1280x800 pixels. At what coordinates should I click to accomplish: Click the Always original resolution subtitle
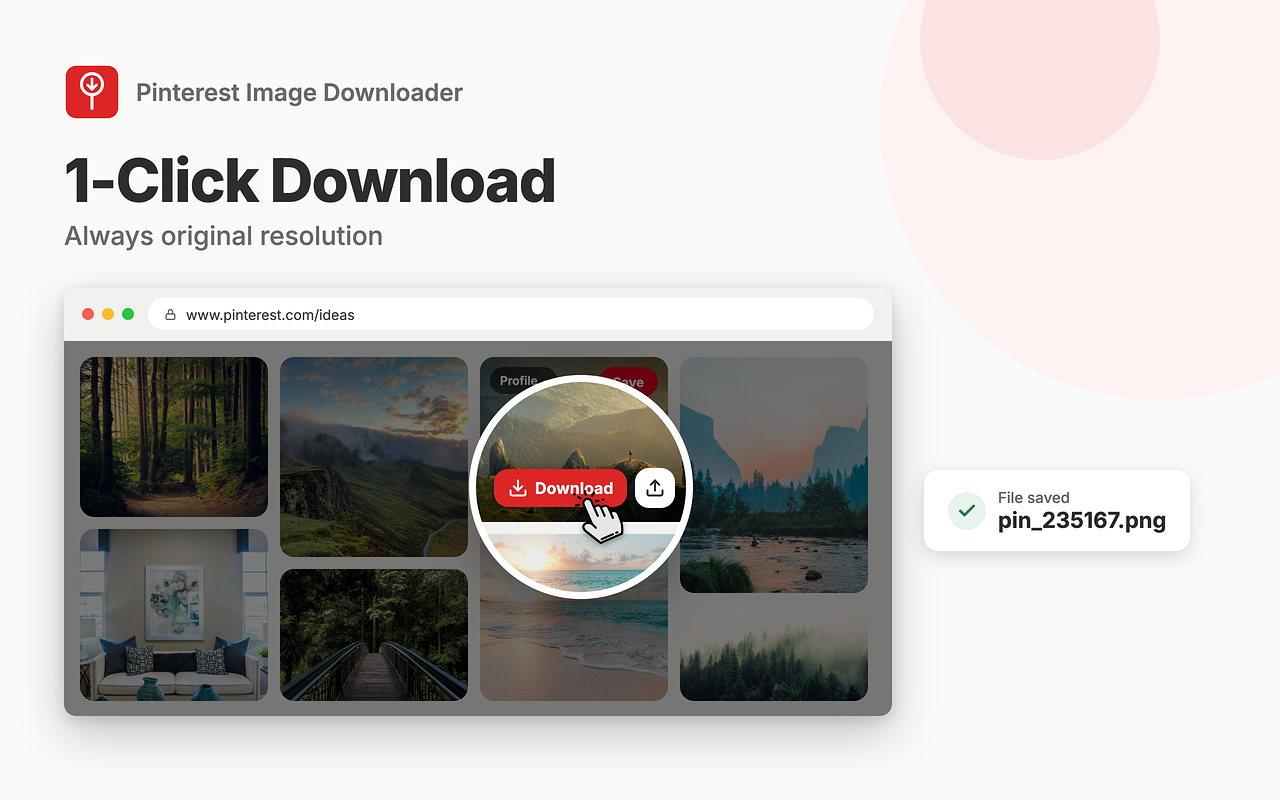tap(224, 236)
